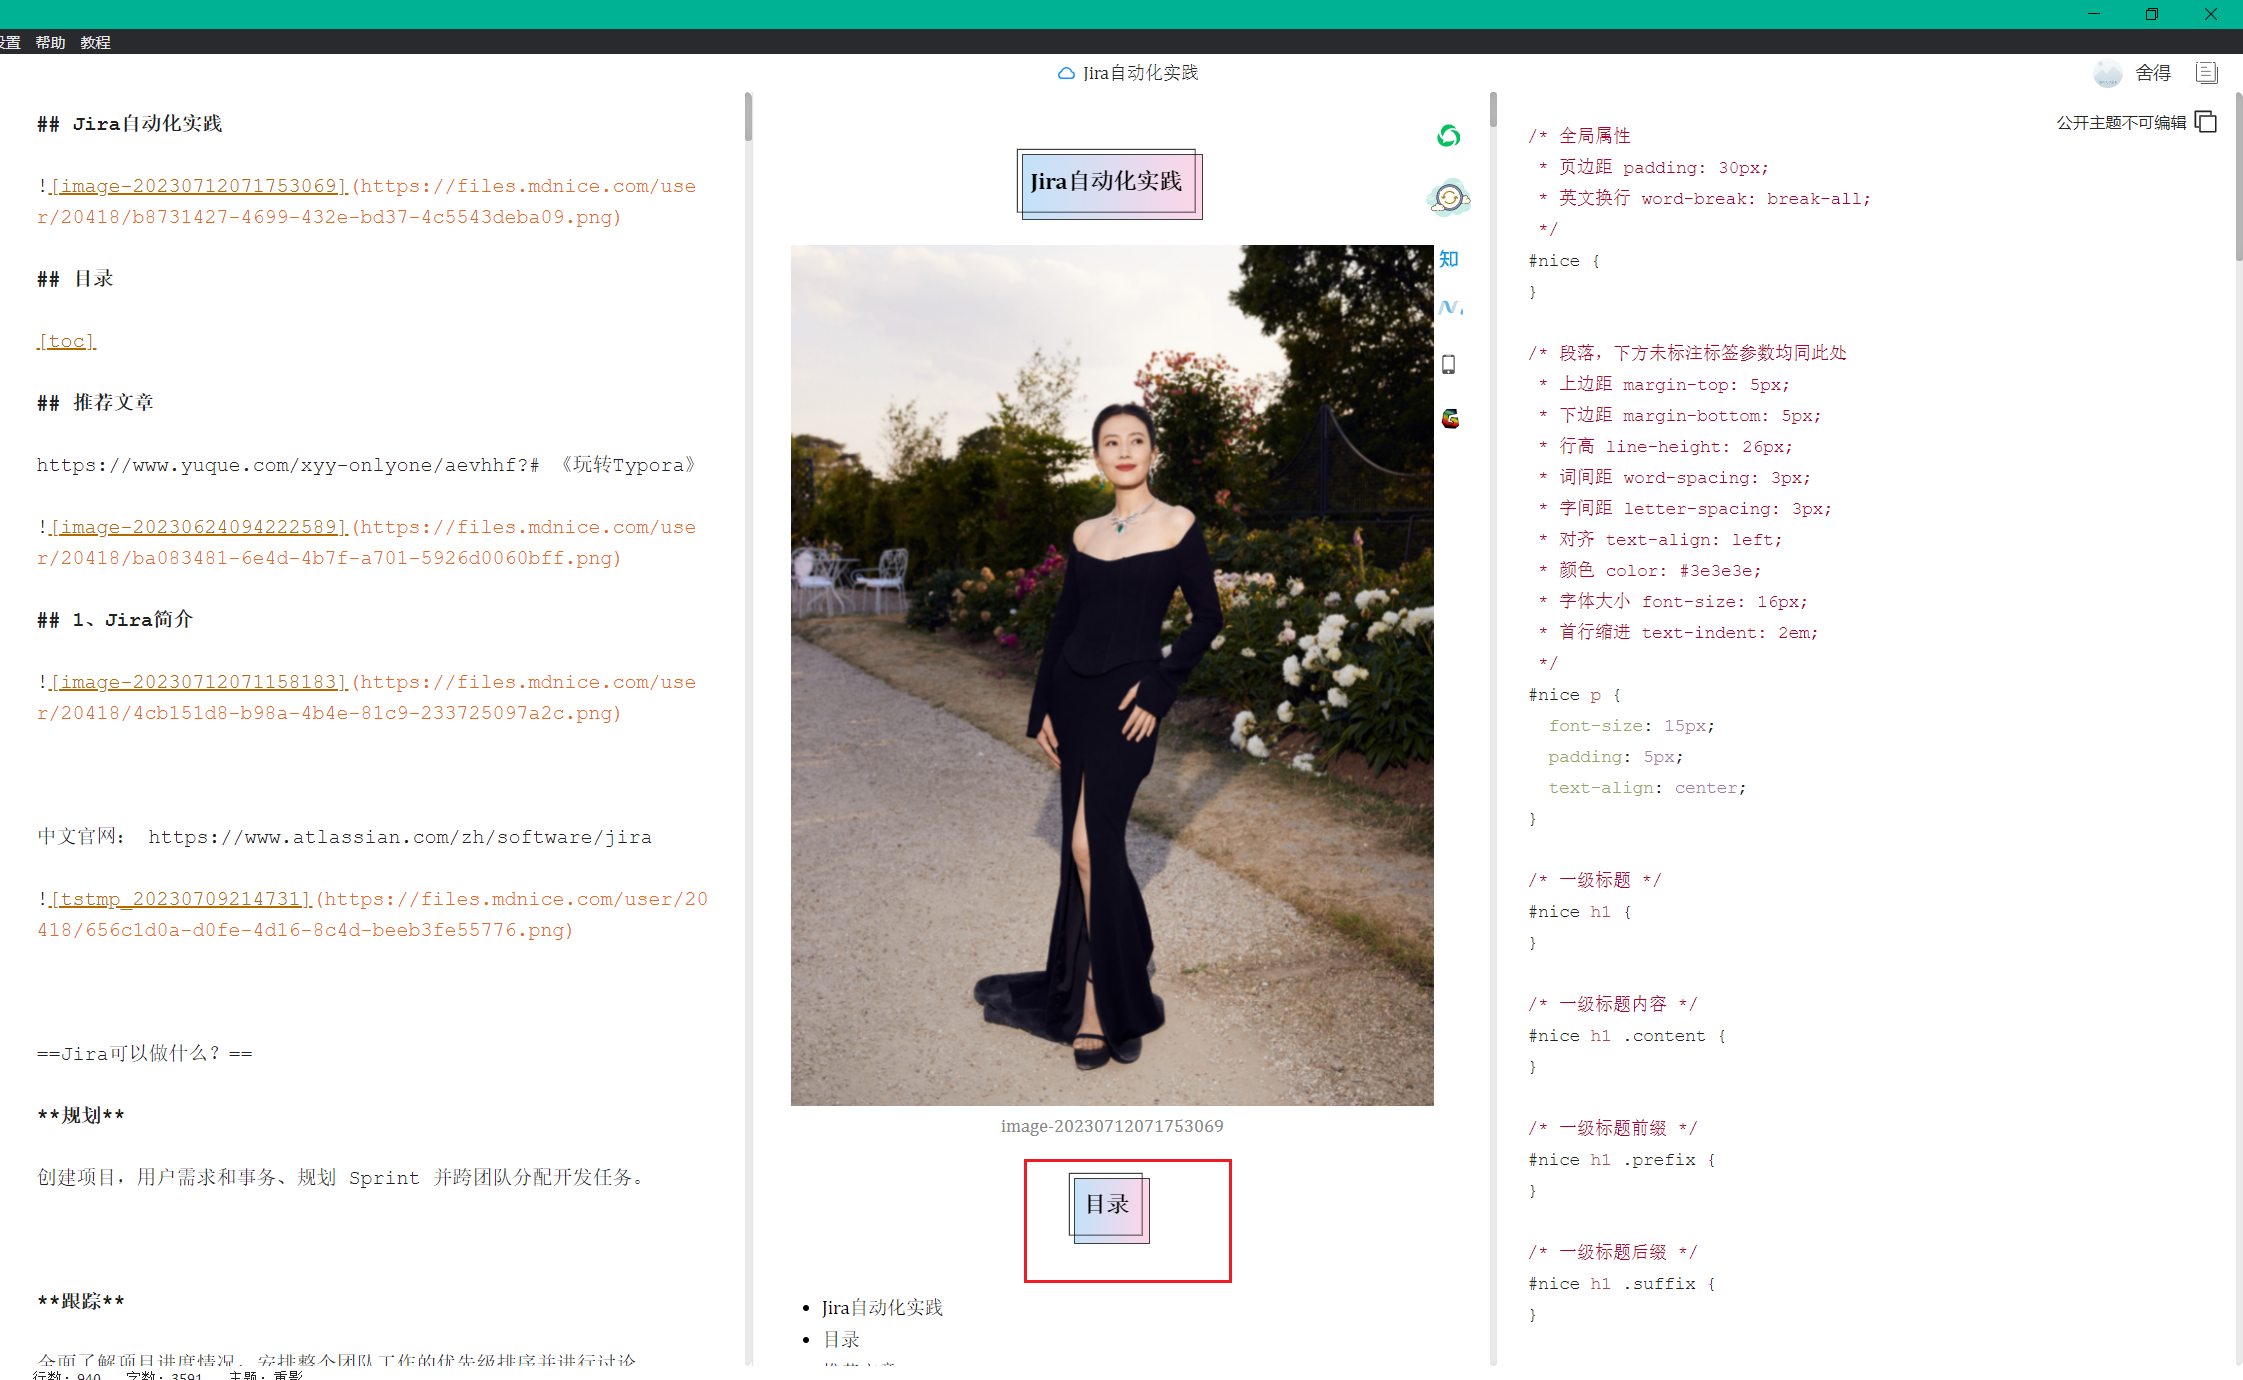Click the editor pane vertical scrollbar
This screenshot has width=2243, height=1380.
click(x=748, y=118)
